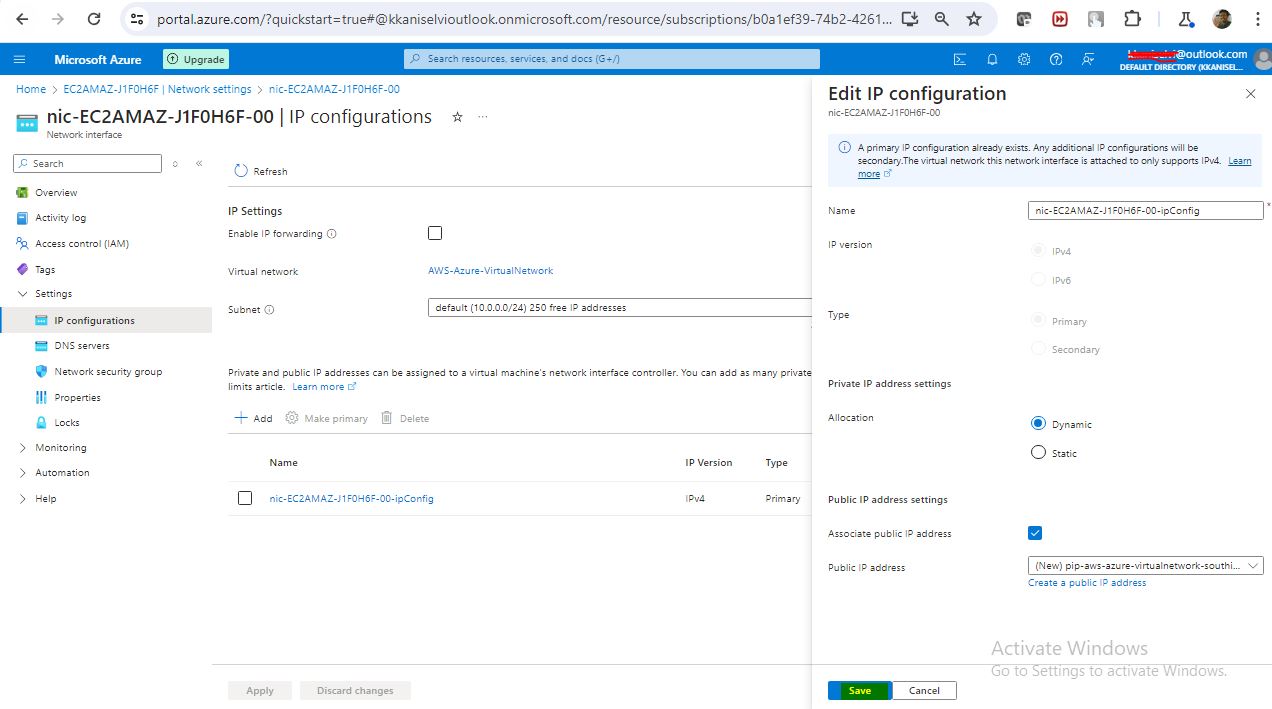Select the ipConfig row checkbox
The height and width of the screenshot is (709, 1272).
point(245,498)
